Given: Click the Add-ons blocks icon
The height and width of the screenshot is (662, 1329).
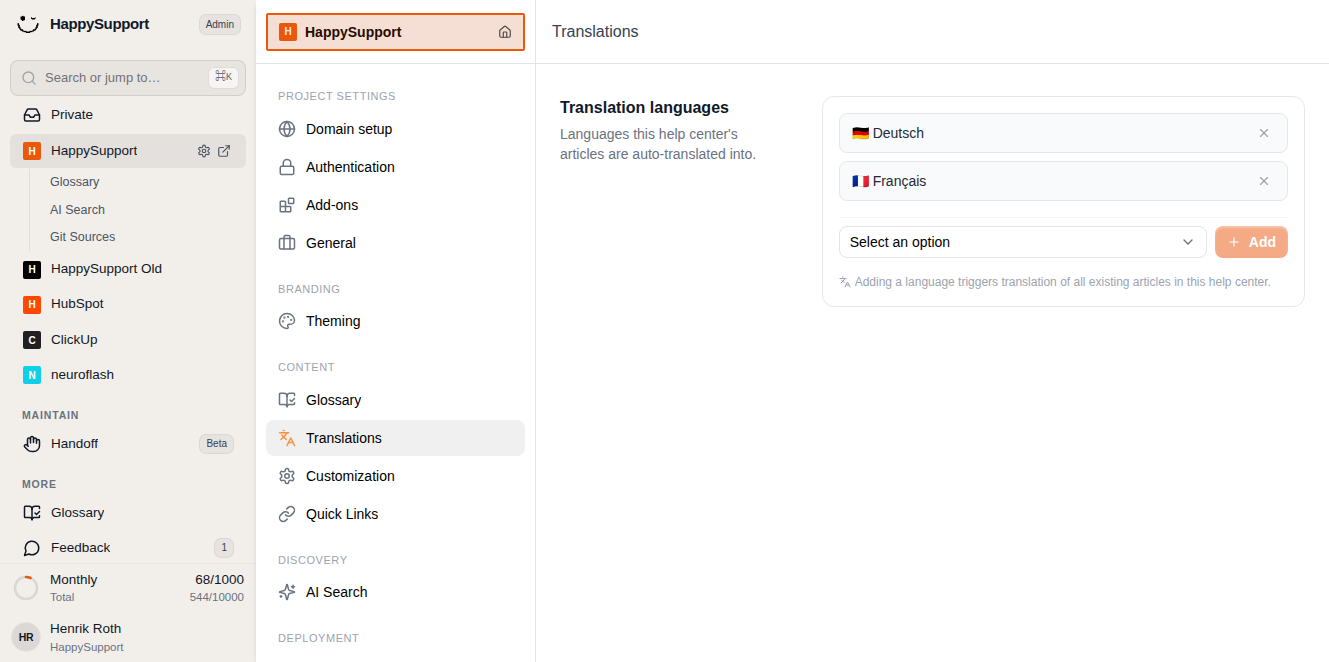Looking at the screenshot, I should (x=287, y=205).
